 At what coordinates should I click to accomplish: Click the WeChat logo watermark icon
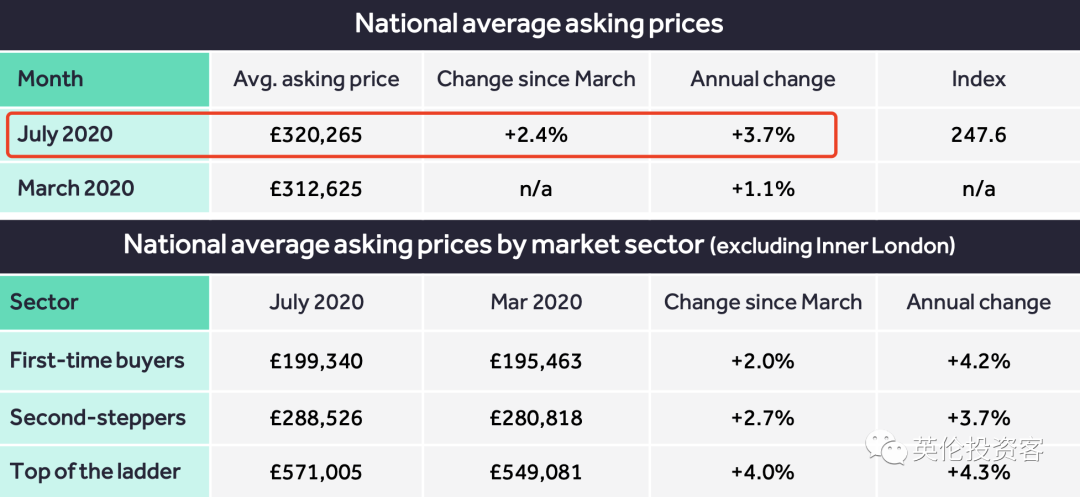(886, 449)
